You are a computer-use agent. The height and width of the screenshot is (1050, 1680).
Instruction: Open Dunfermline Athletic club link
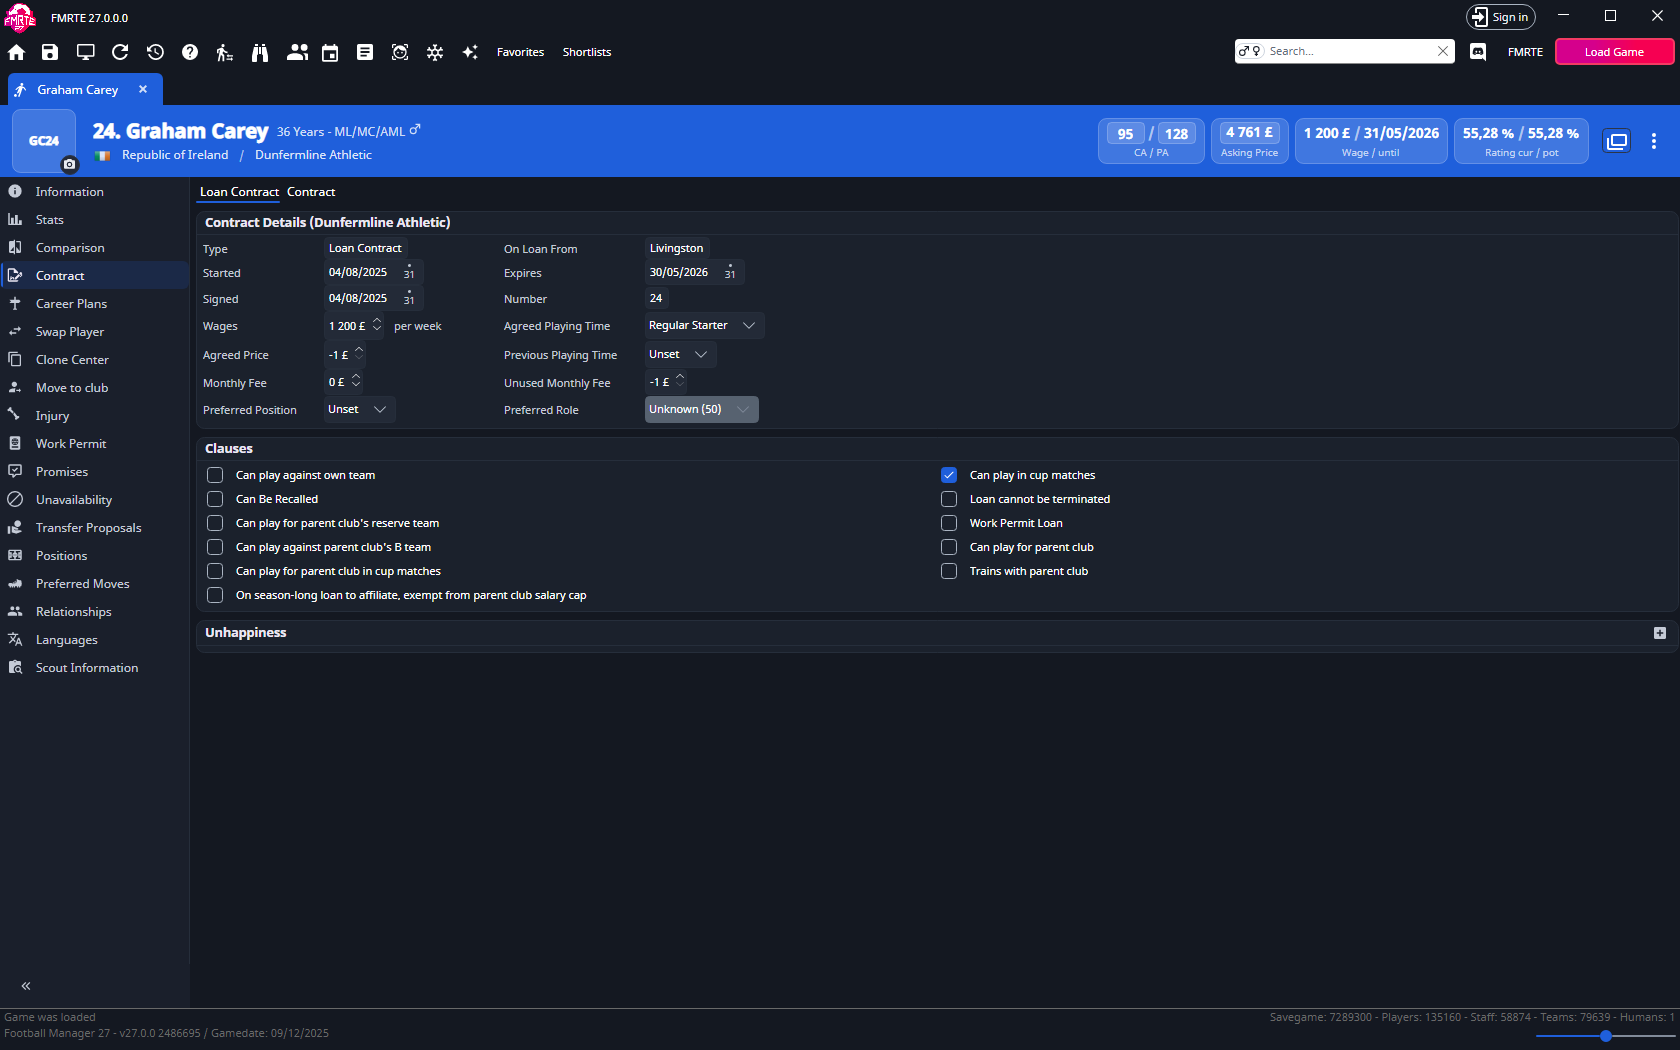point(313,155)
